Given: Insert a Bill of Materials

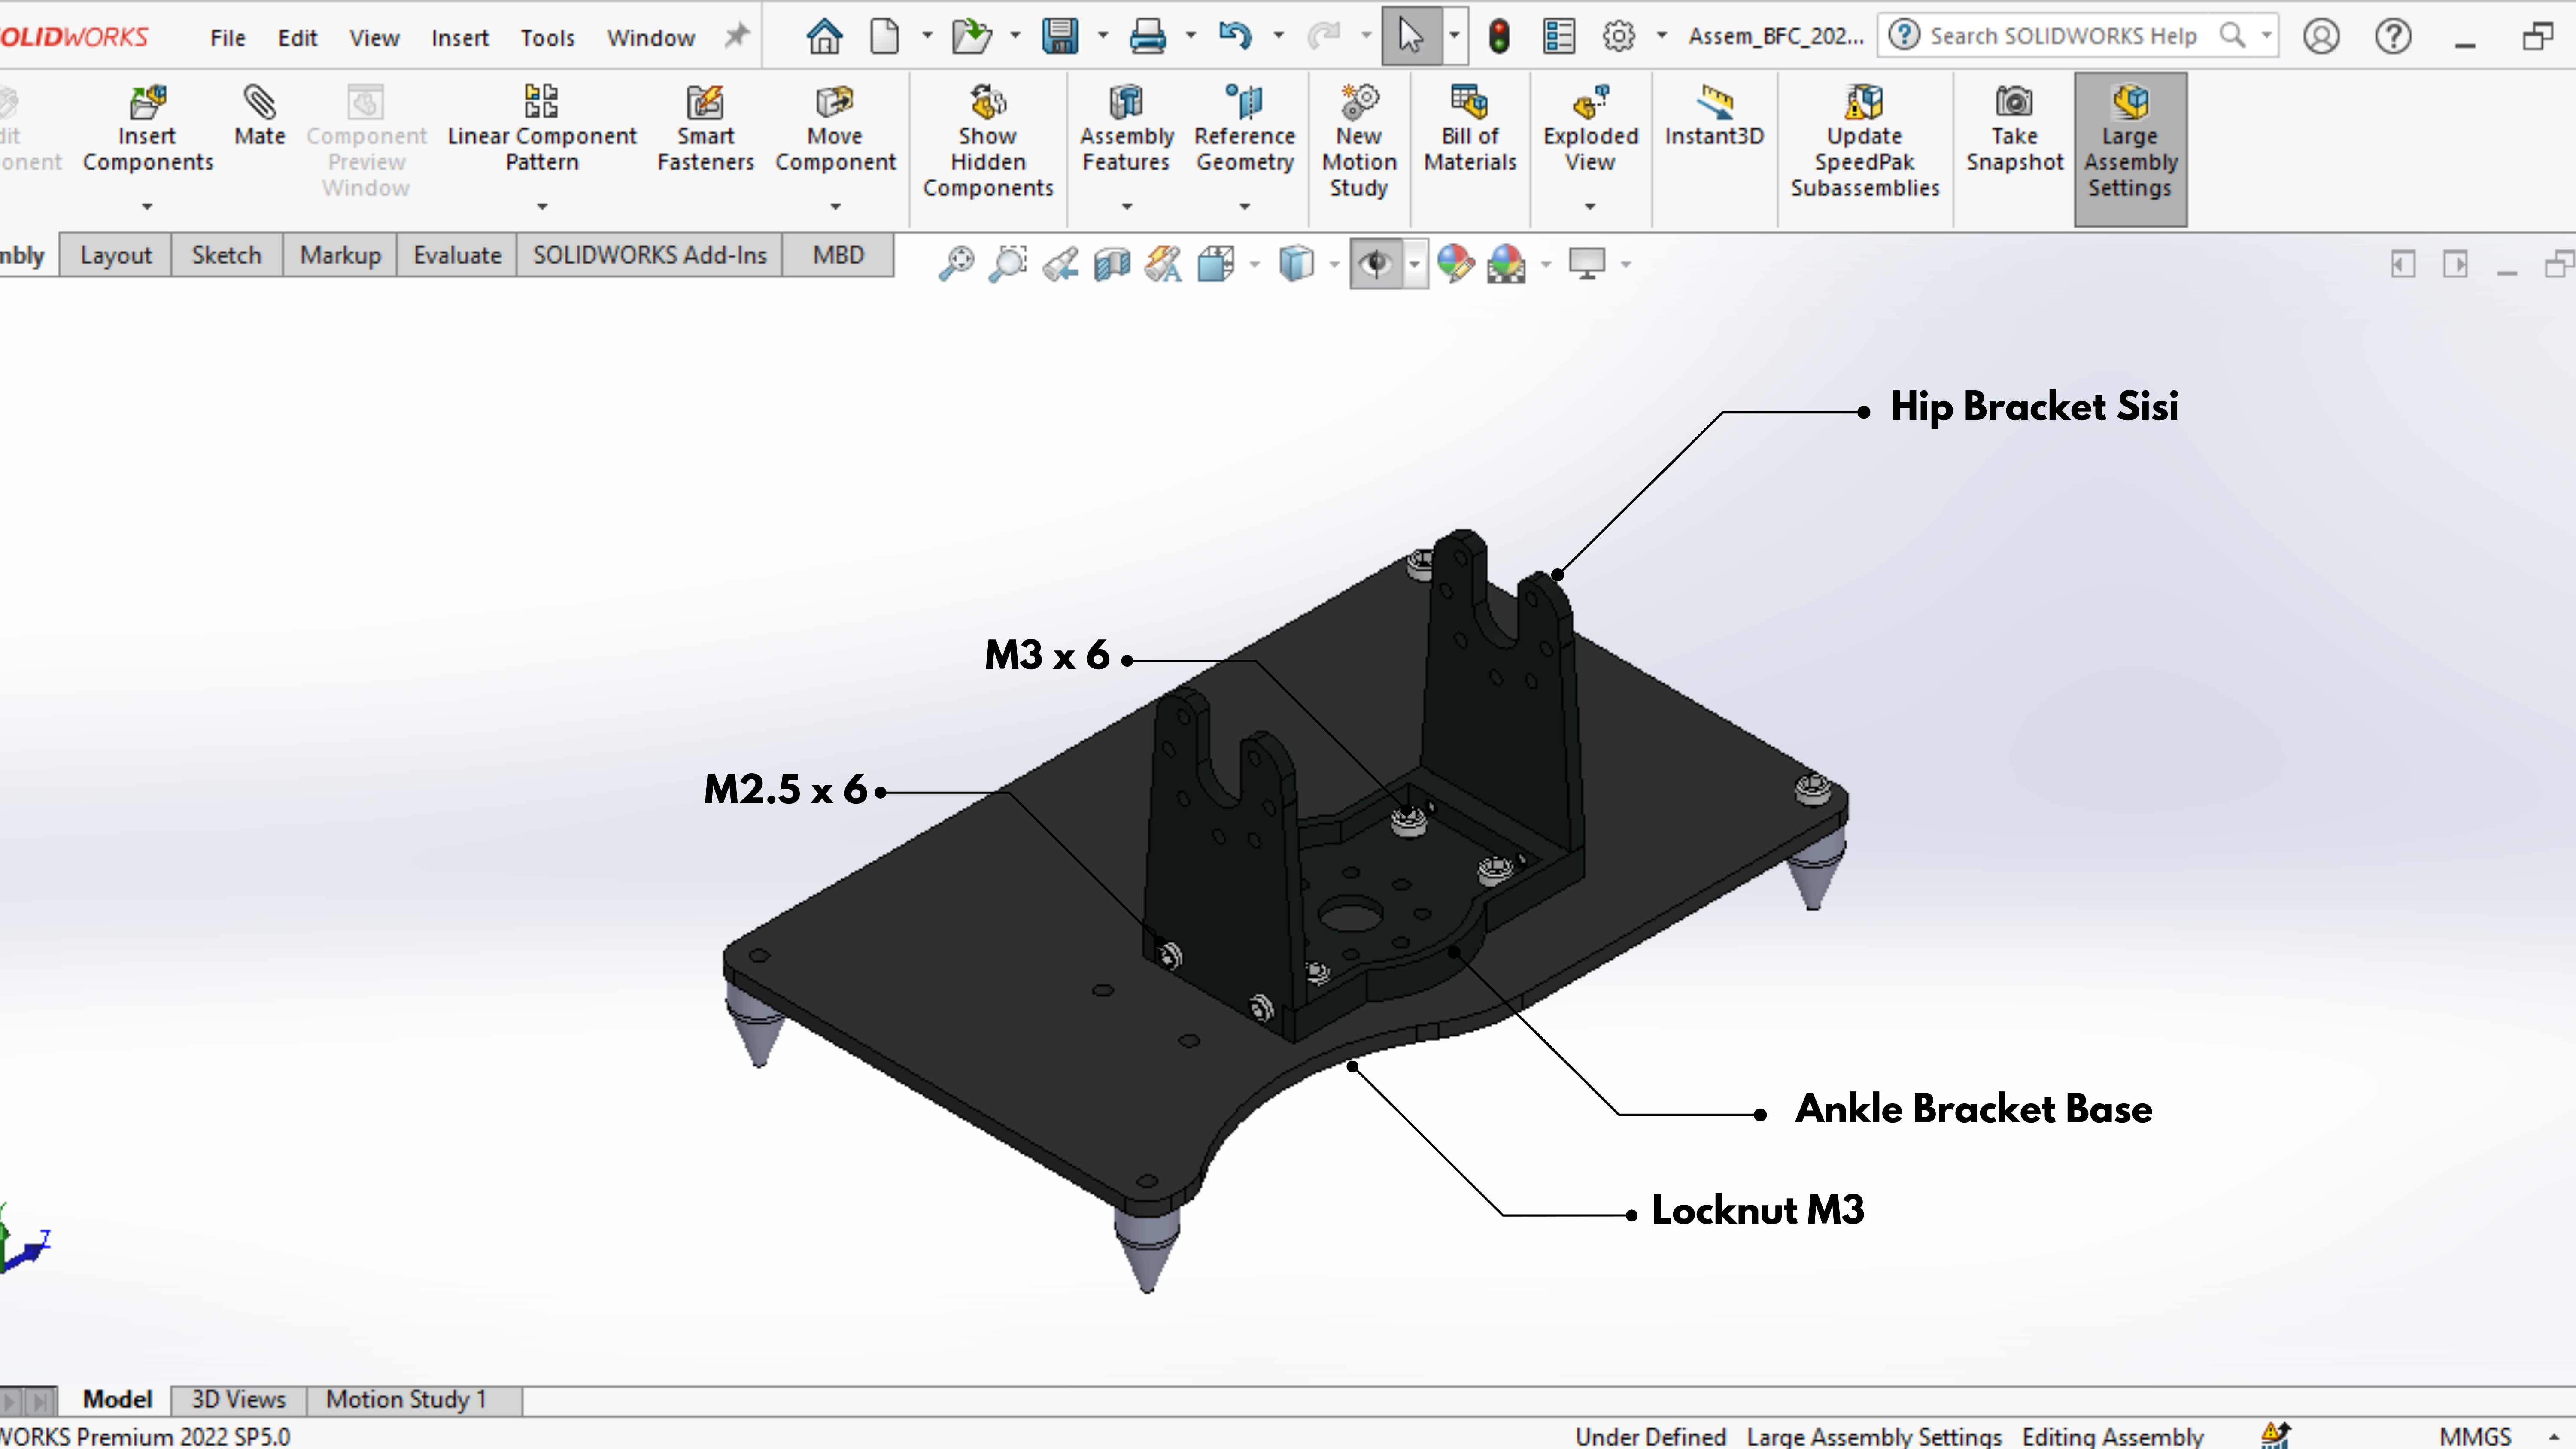Looking at the screenshot, I should [1469, 129].
